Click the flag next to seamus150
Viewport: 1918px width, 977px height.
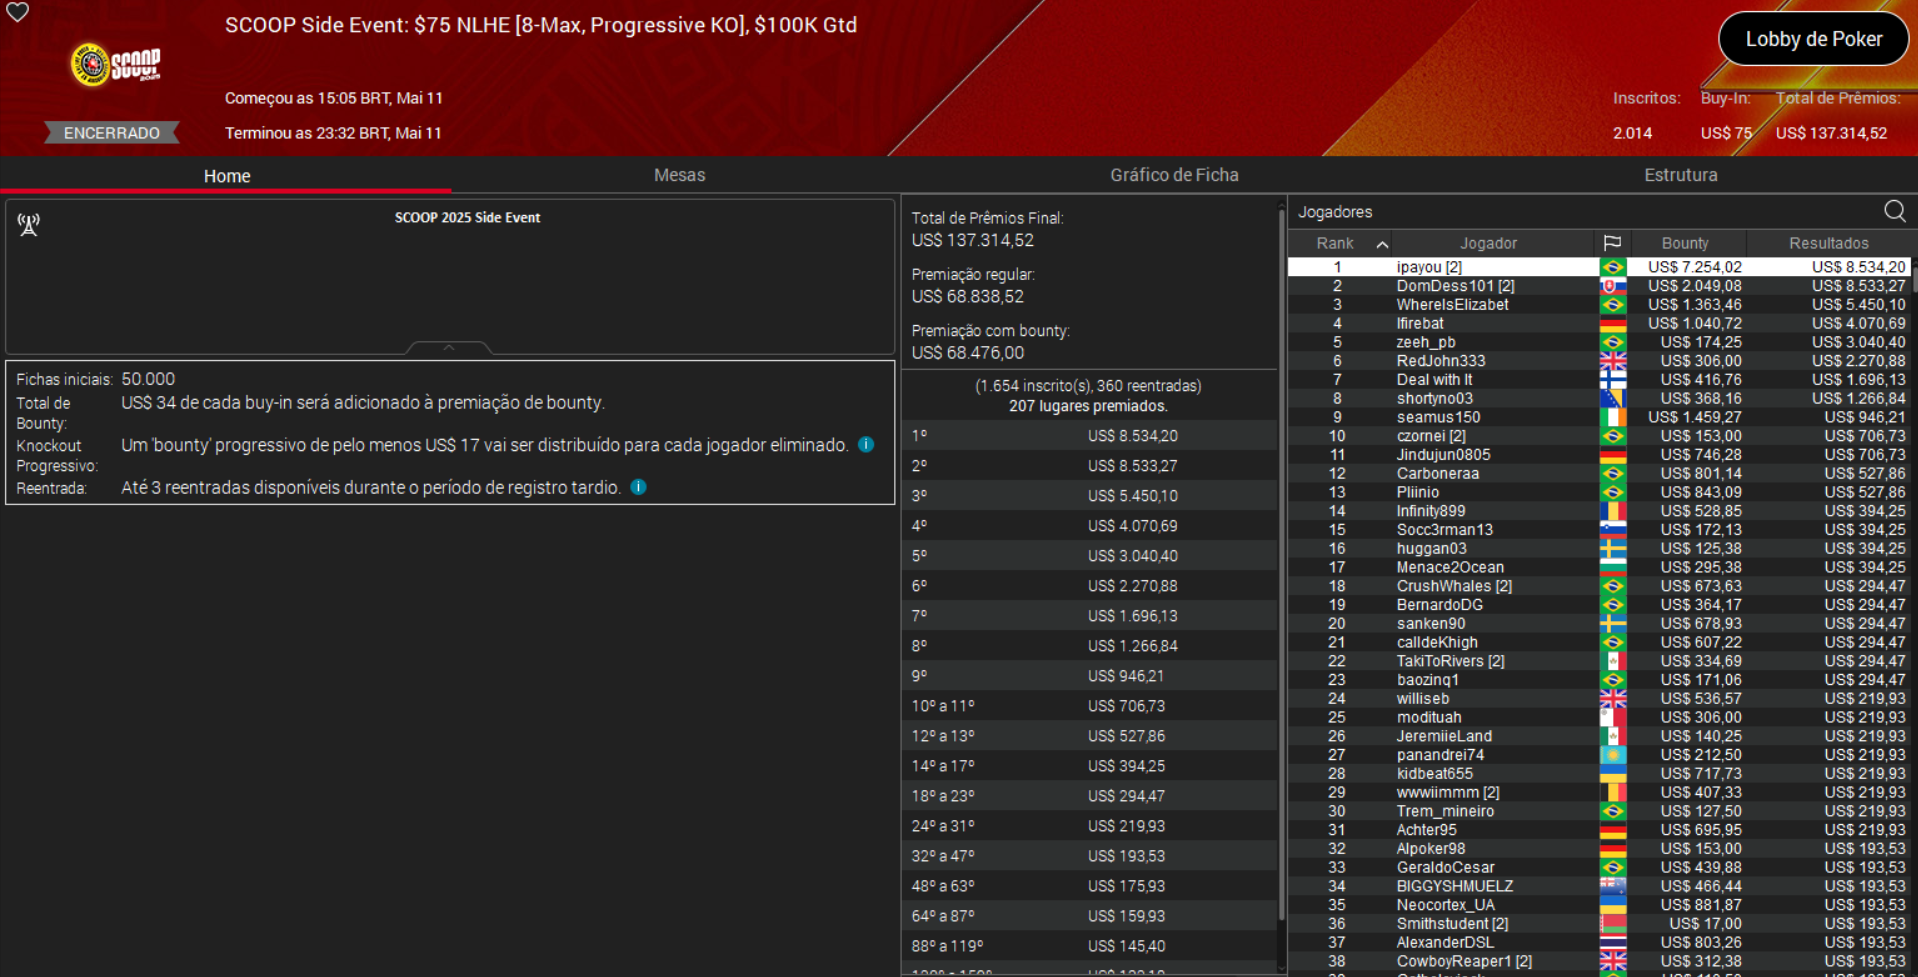[1612, 417]
